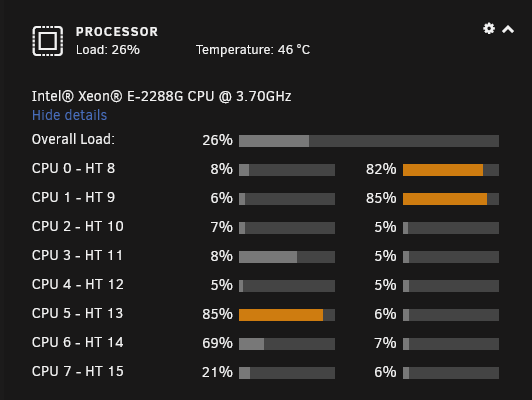Select the CPU 0 - HT 8 row label
532x400 pixels.
74,169
